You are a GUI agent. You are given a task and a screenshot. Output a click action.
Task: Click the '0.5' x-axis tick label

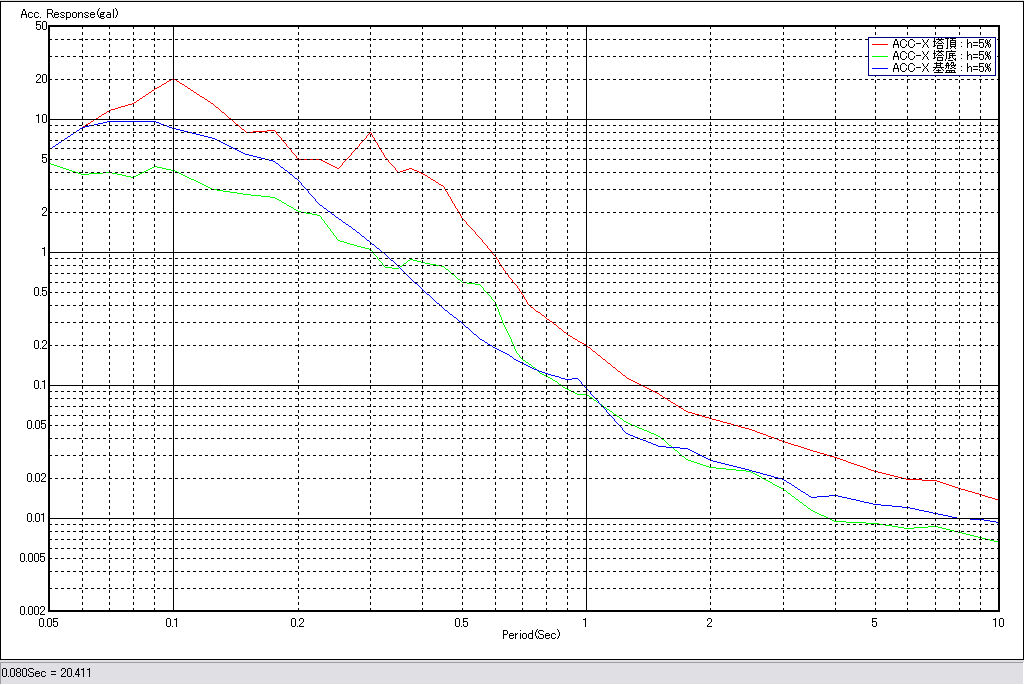461,621
